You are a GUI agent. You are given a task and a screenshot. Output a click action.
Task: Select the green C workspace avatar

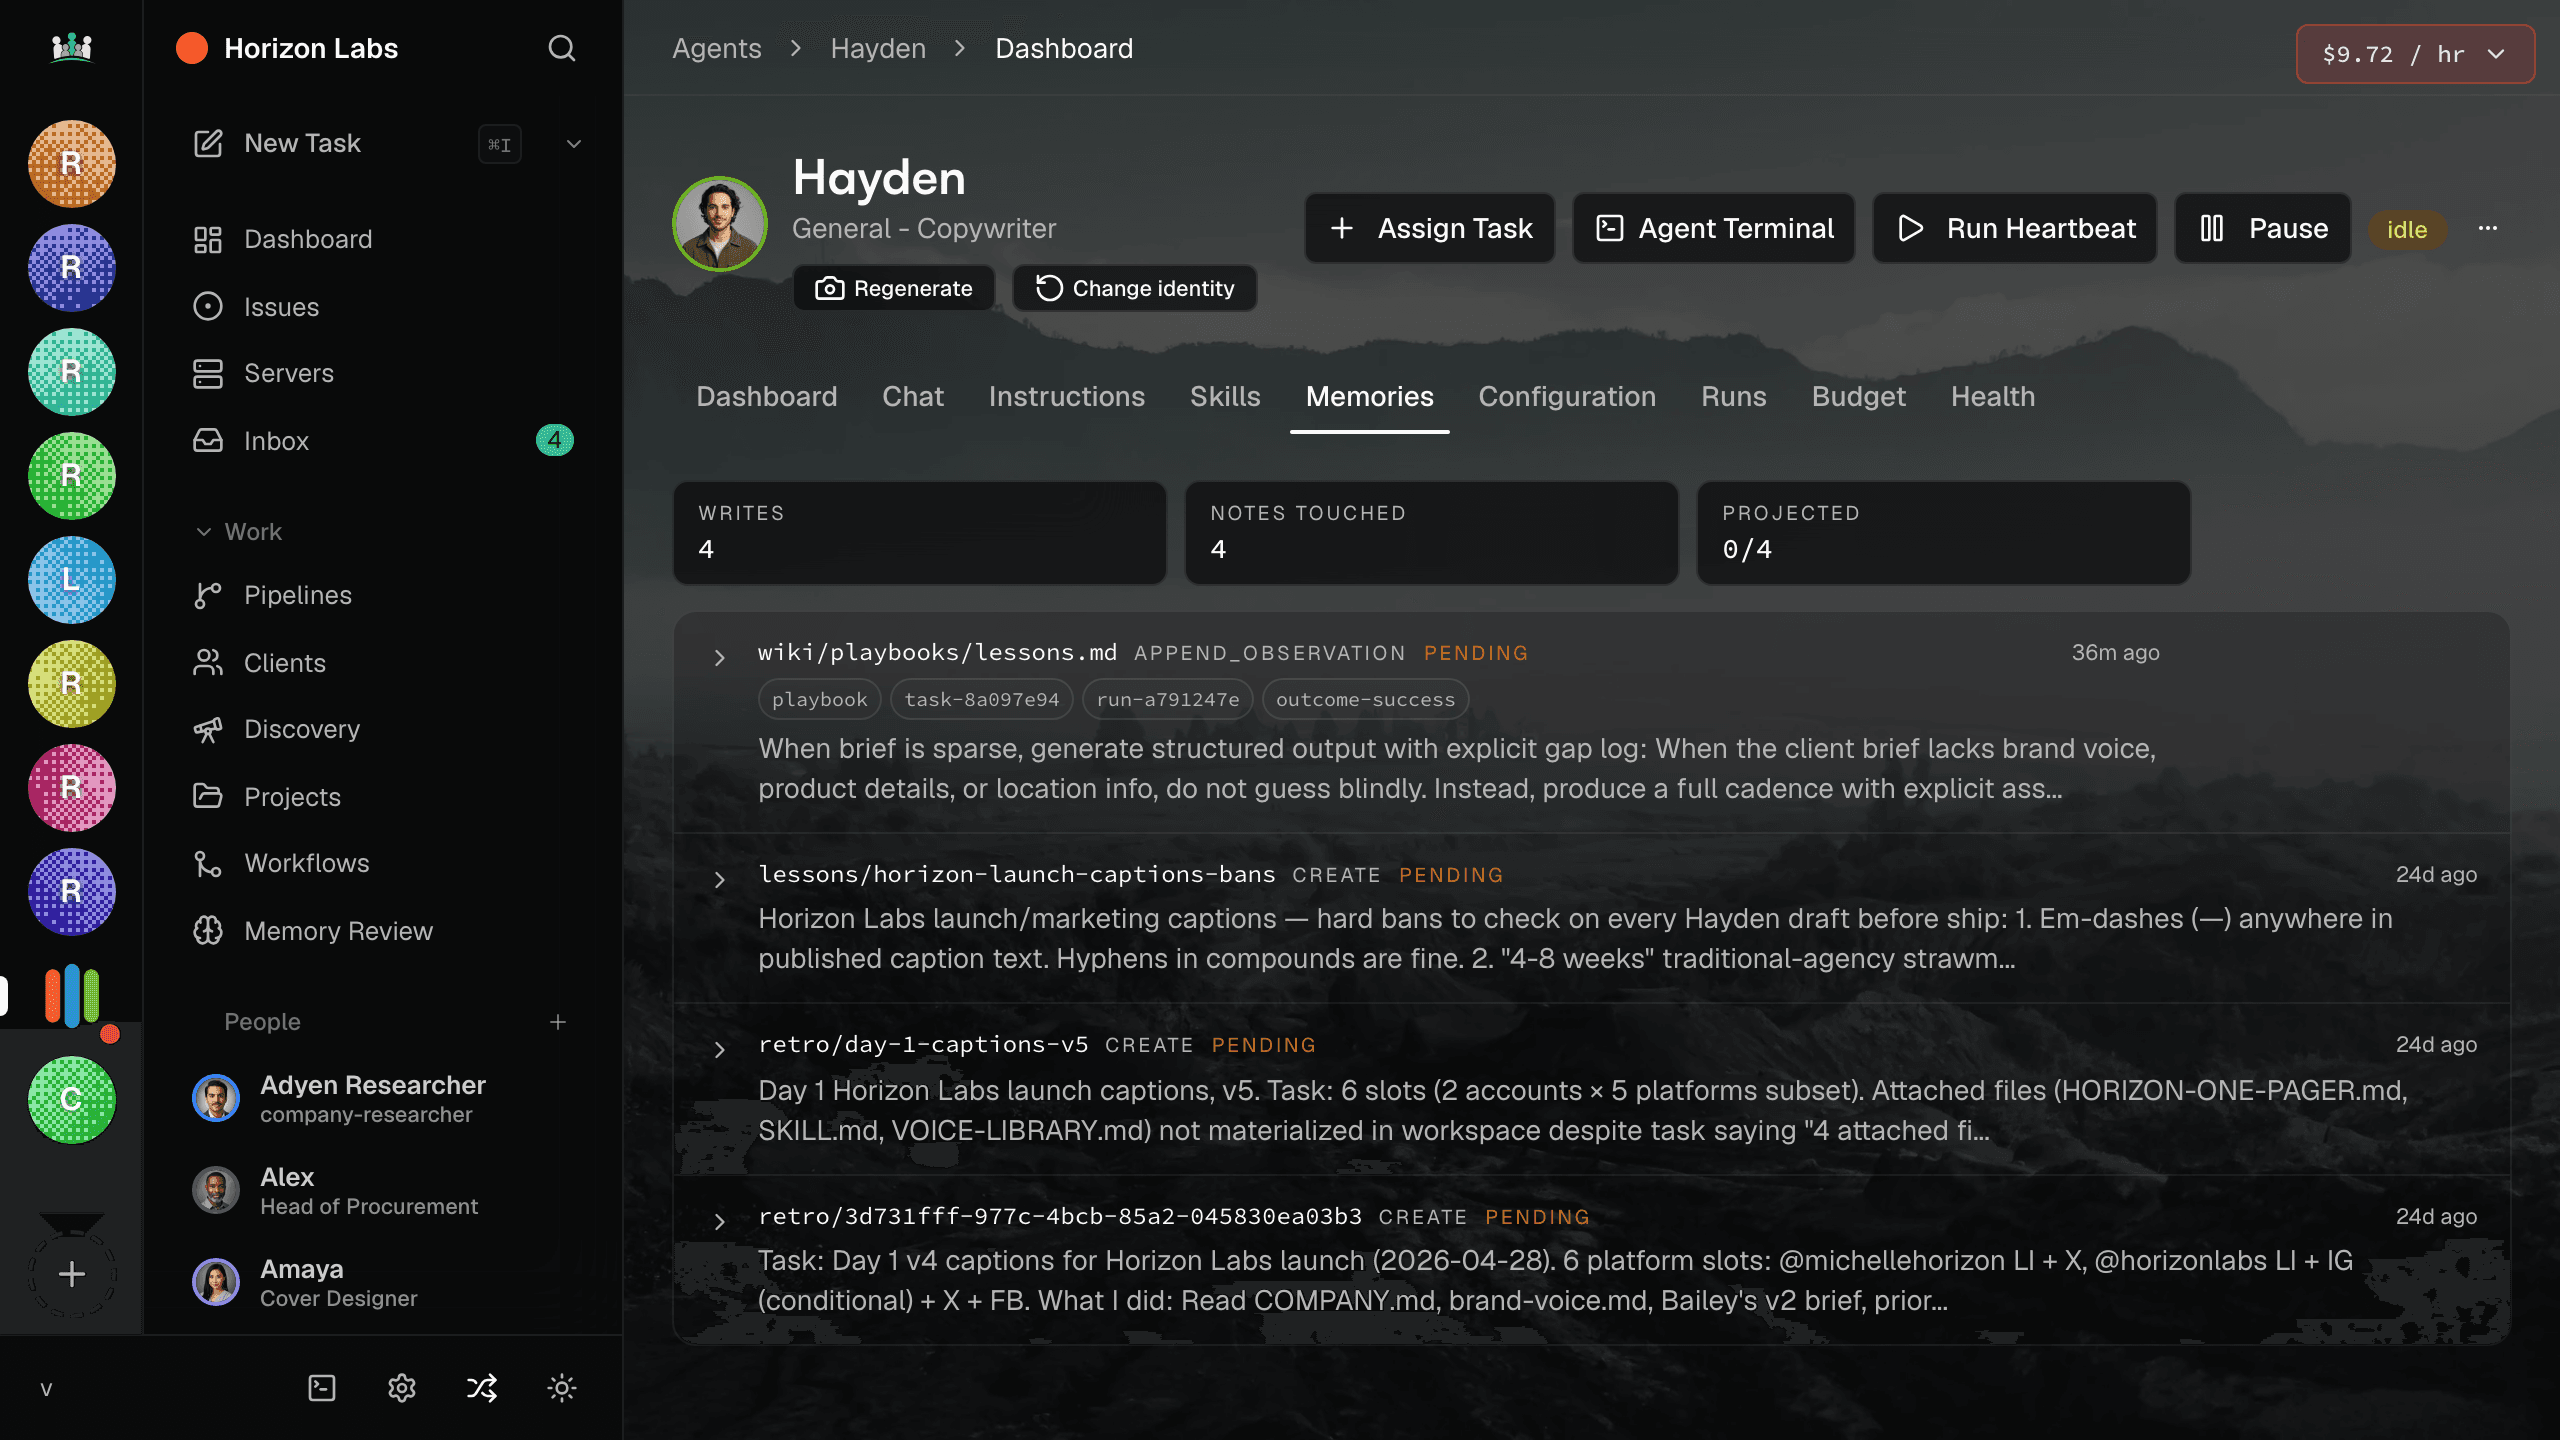pos(72,1100)
